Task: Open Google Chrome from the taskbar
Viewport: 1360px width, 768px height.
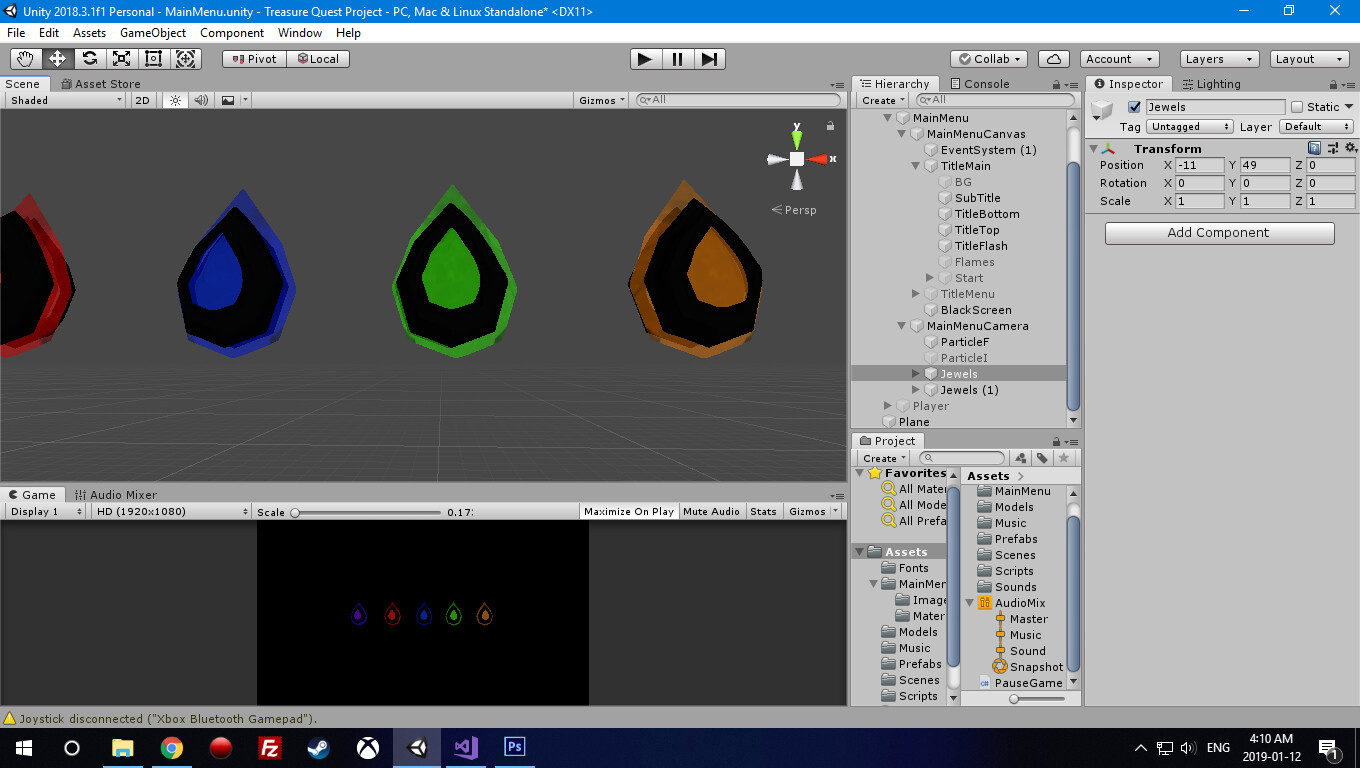Action: (172, 747)
